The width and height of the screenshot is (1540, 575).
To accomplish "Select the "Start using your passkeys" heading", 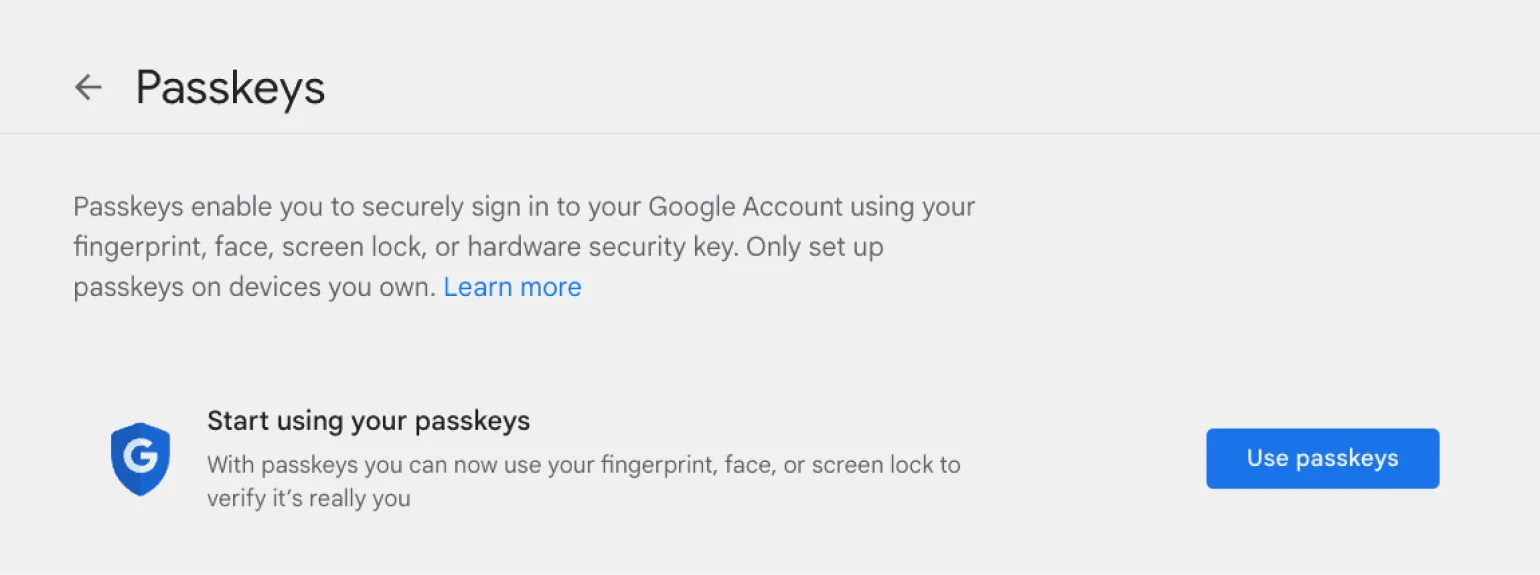I will coord(368,421).
